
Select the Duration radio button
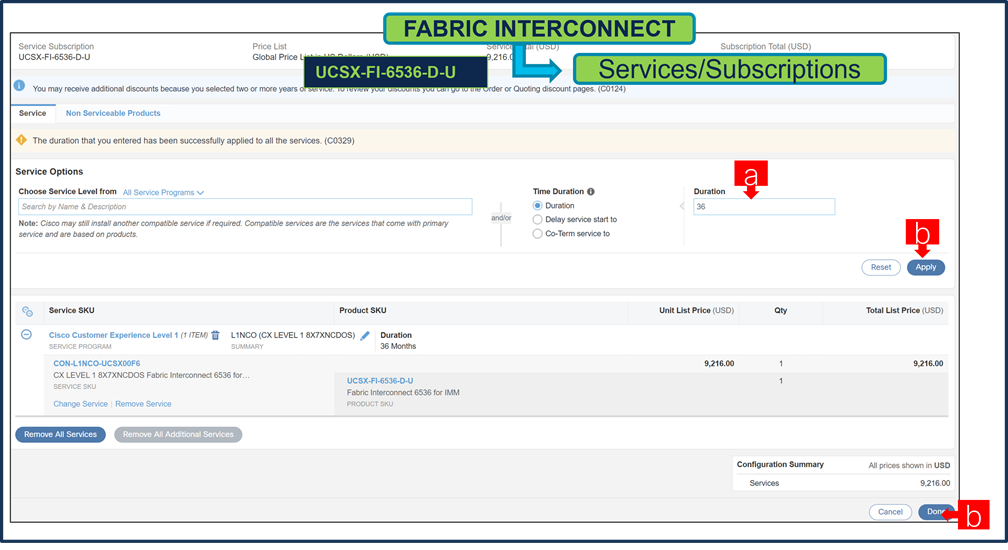tap(537, 206)
